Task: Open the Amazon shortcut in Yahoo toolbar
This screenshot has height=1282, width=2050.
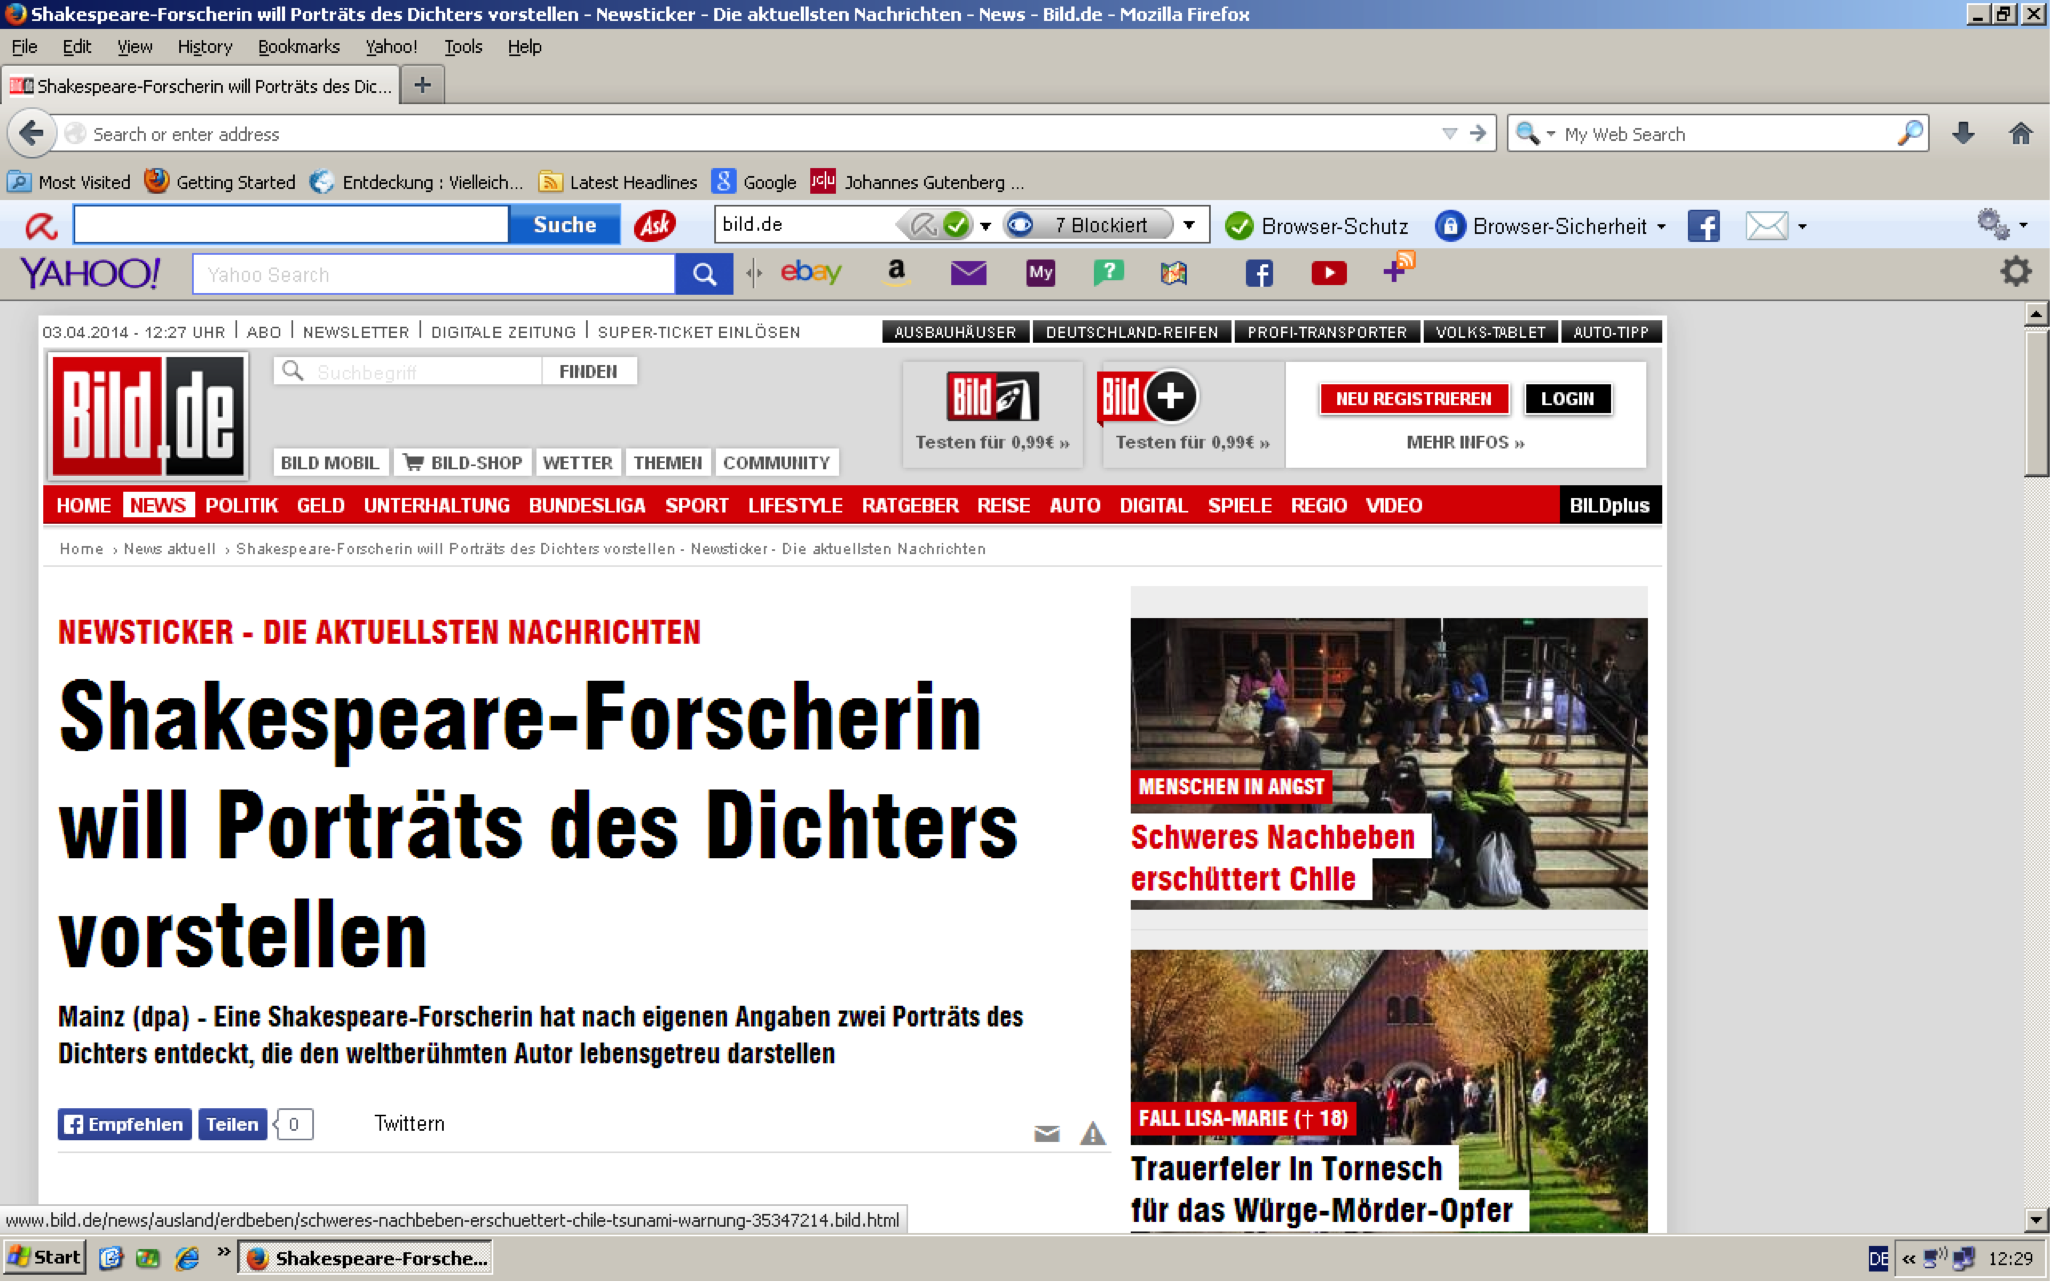Action: [897, 272]
